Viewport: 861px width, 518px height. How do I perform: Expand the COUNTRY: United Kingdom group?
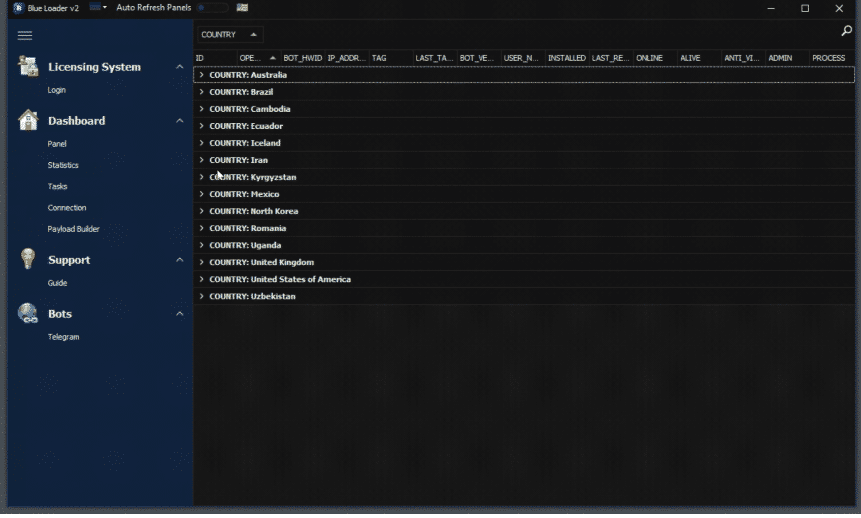coord(202,262)
